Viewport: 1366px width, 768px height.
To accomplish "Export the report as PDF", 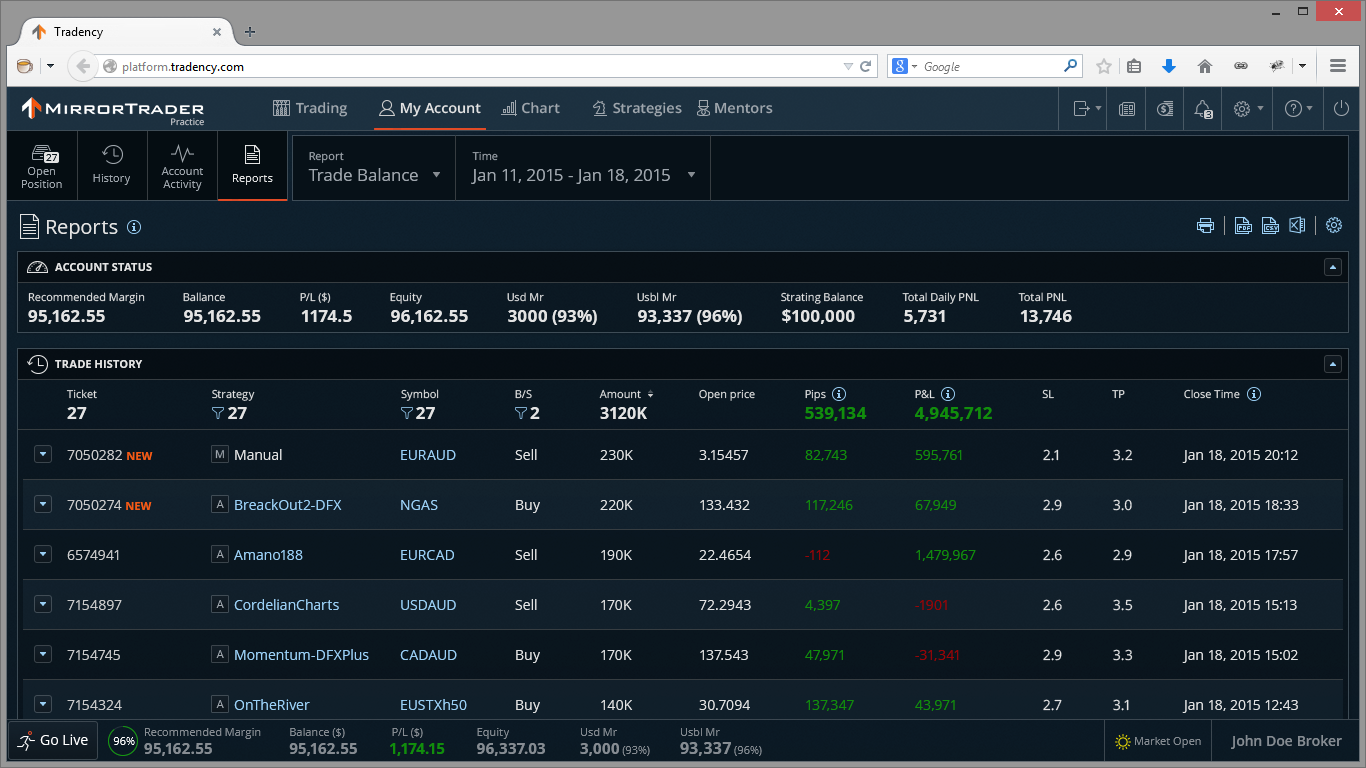I will point(1243,225).
